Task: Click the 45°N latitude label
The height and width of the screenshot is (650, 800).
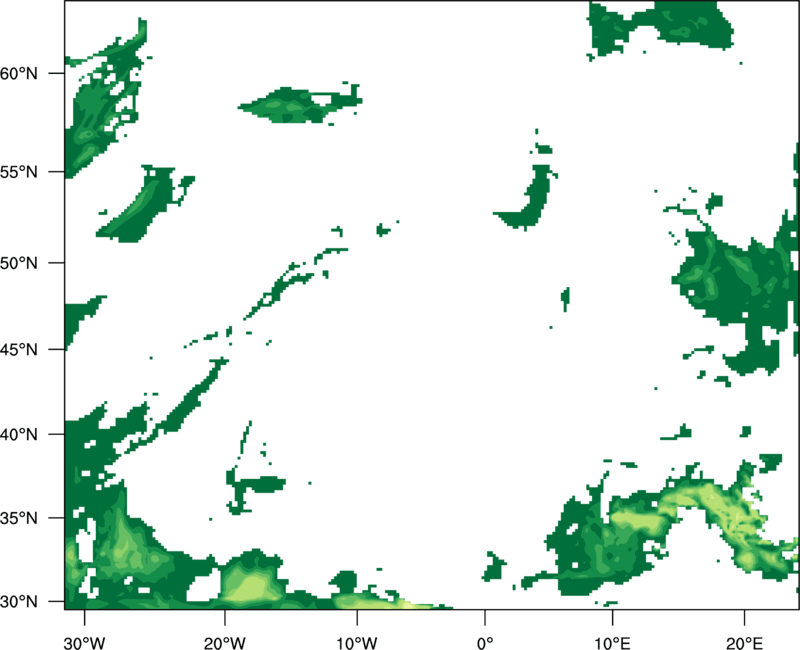Action: click(x=19, y=349)
